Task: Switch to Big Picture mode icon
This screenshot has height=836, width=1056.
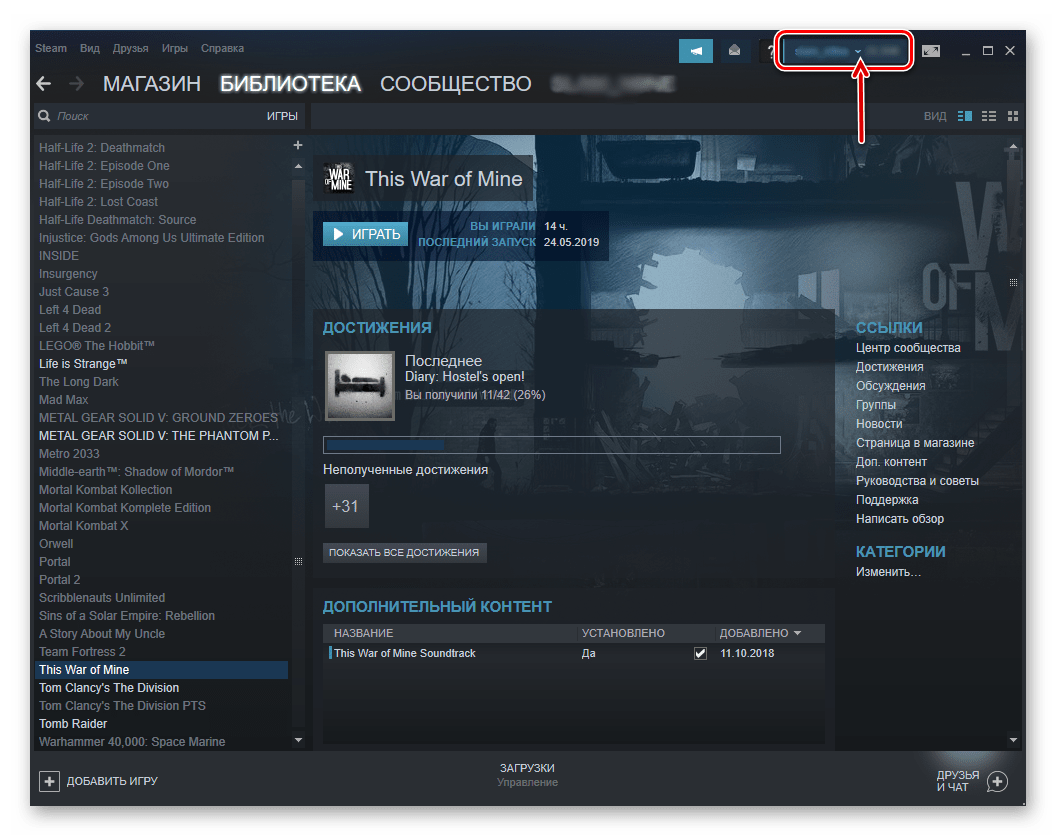Action: tap(931, 51)
